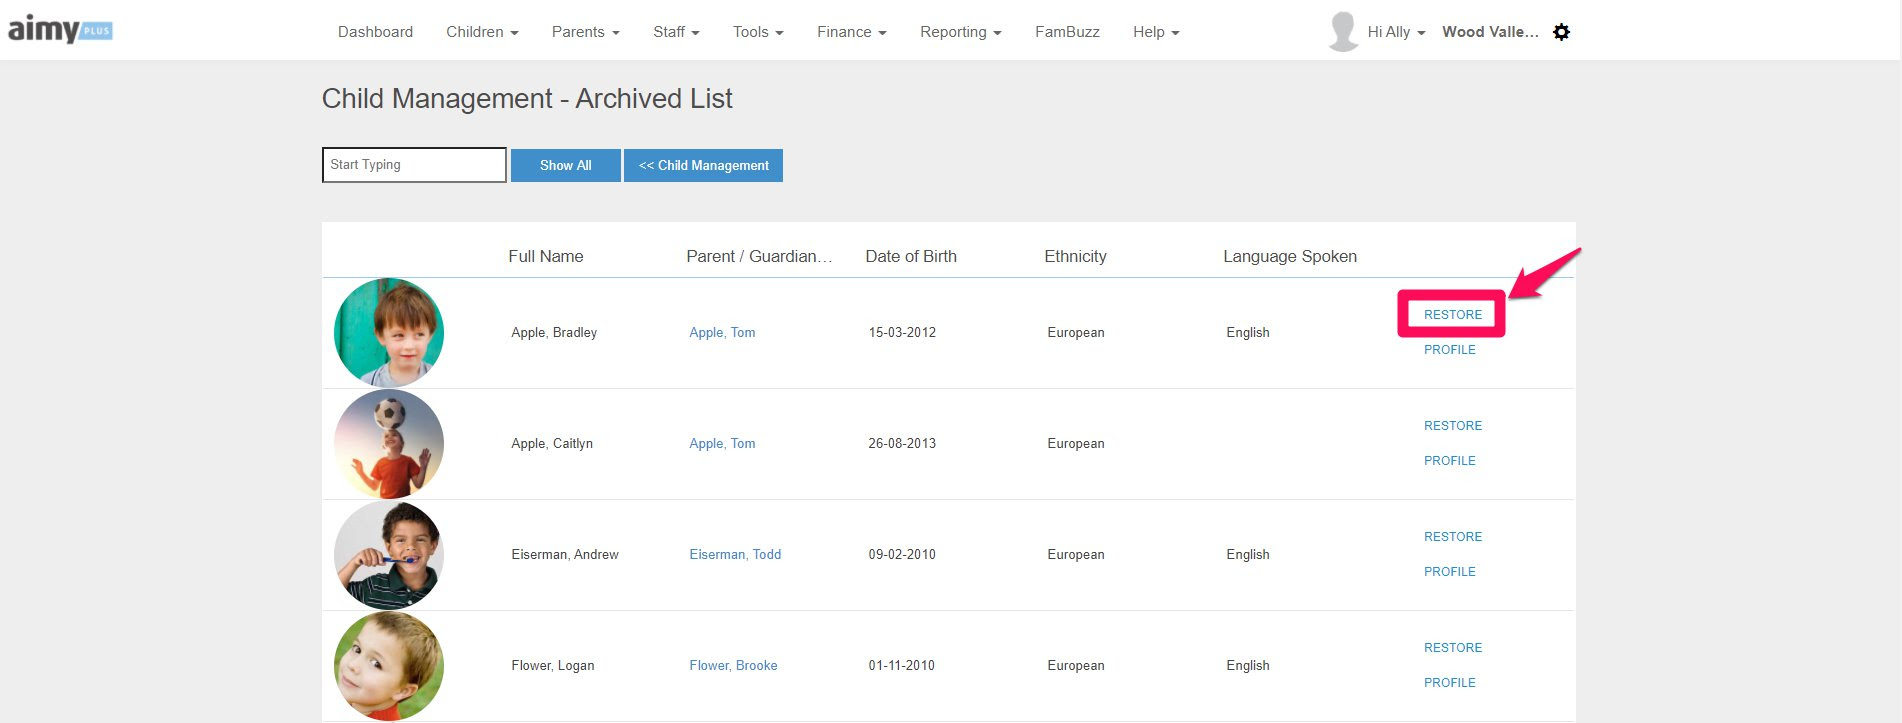Viewport: 1902px width, 723px height.
Task: Open the settings gear icon
Action: tap(1561, 32)
